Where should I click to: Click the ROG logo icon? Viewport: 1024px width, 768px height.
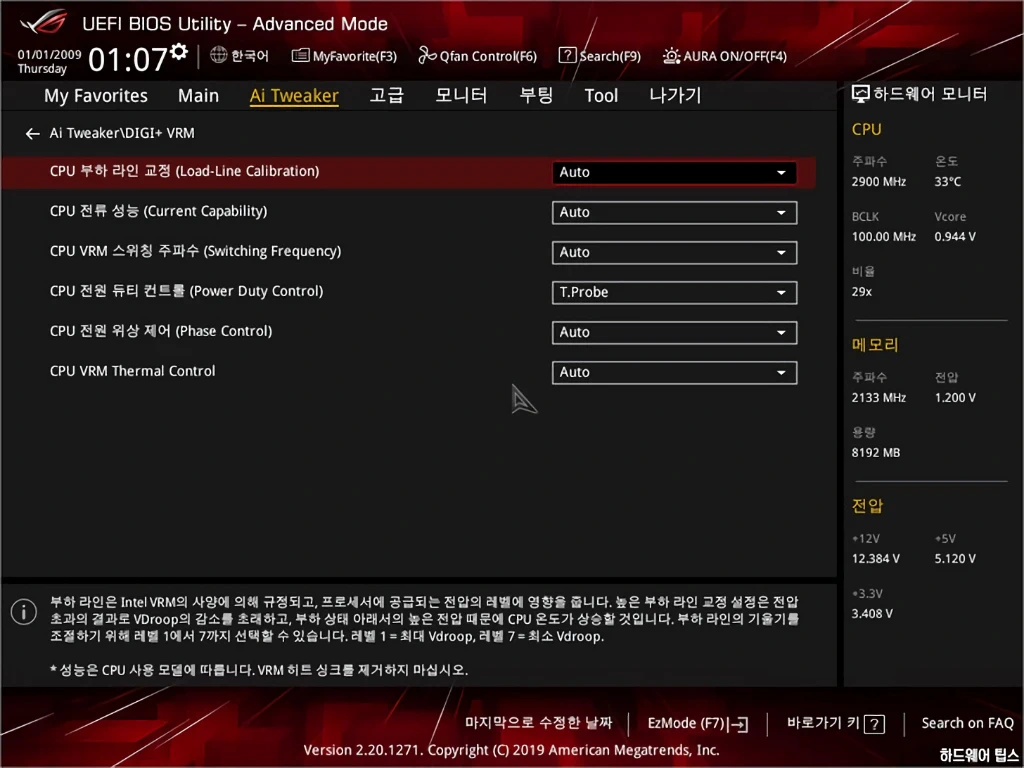pos(44,22)
